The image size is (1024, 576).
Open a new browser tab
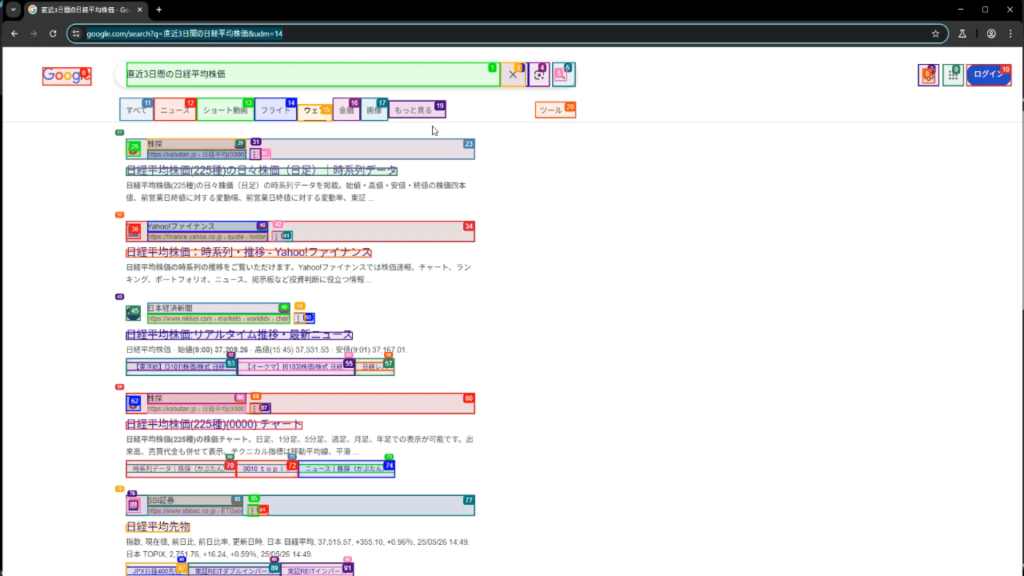click(x=159, y=10)
